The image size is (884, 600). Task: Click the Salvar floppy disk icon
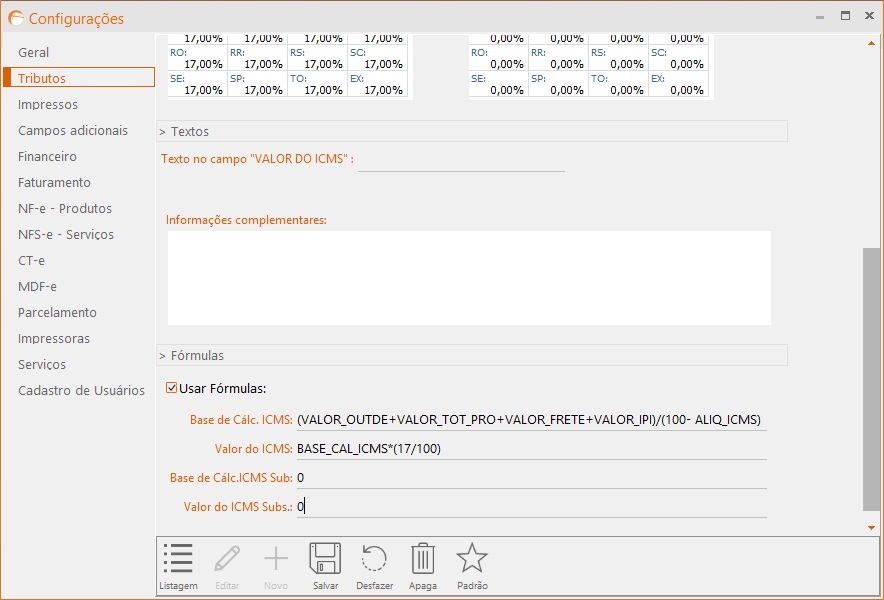325,560
